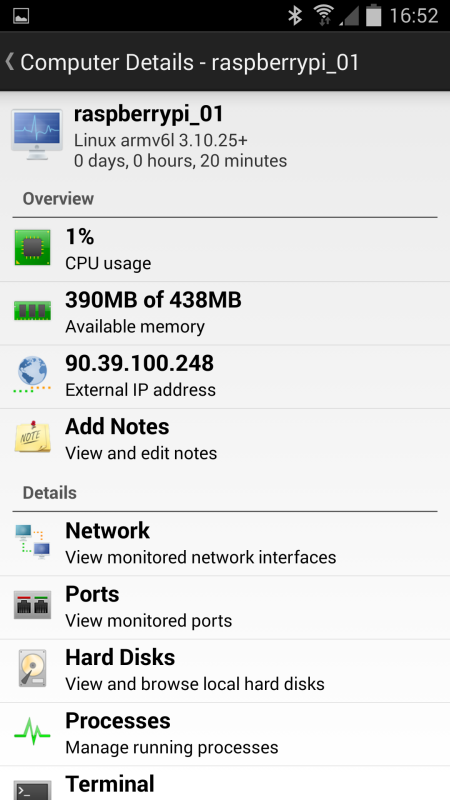Open the yellow sticky note icon
The image size is (450, 800).
click(x=32, y=437)
